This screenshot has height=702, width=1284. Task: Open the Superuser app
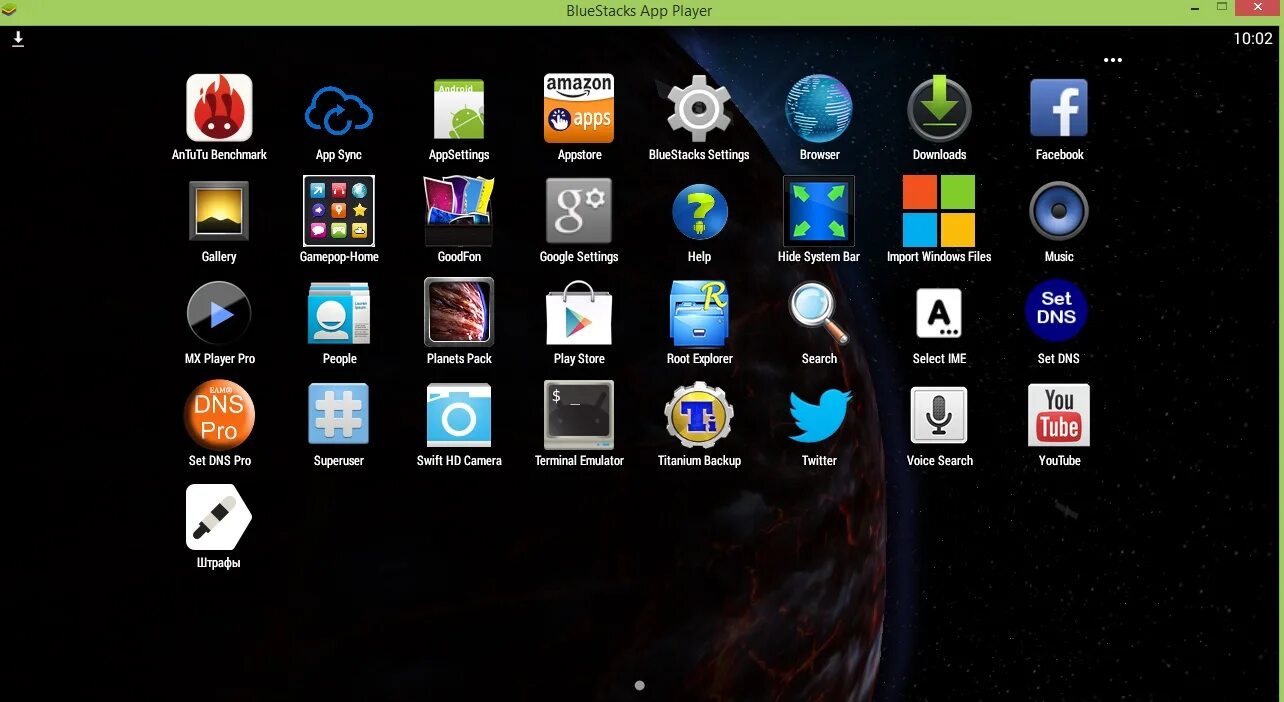point(339,414)
